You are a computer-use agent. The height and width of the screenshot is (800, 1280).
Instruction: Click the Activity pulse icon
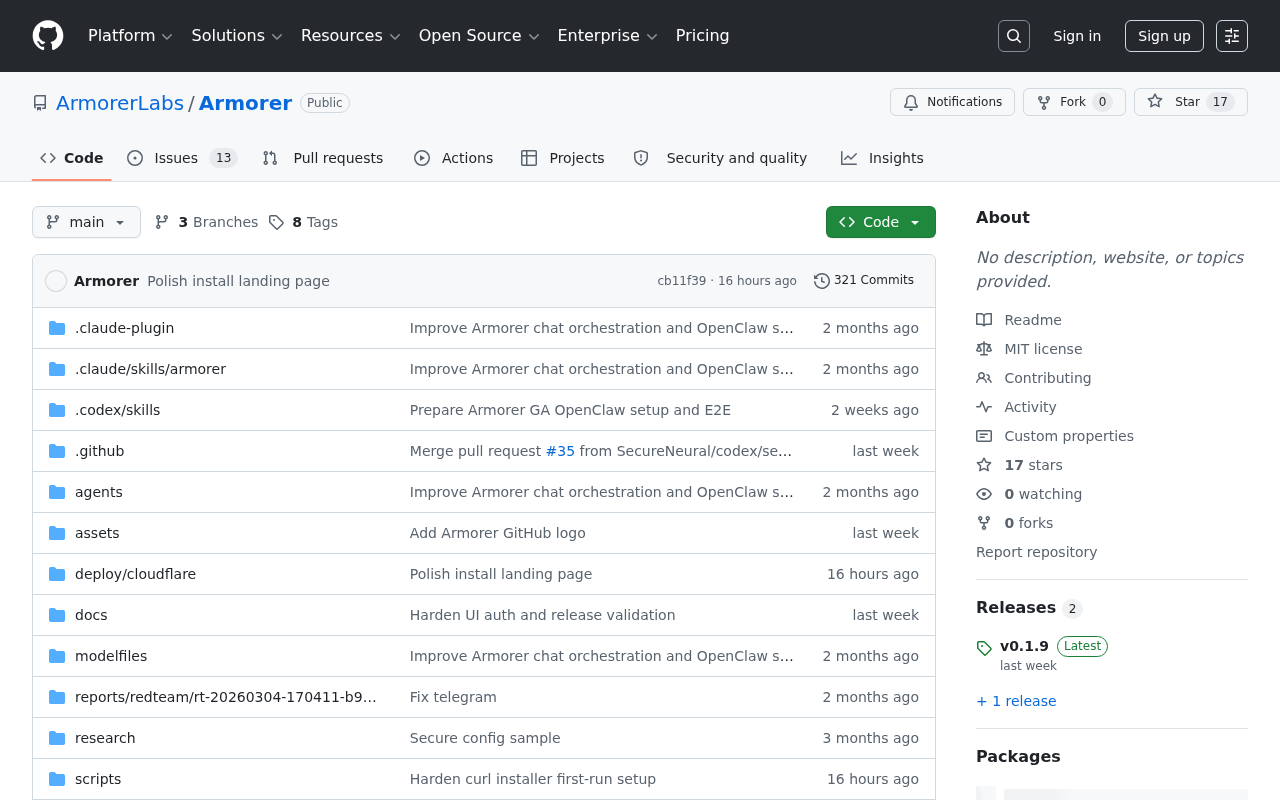click(x=984, y=407)
